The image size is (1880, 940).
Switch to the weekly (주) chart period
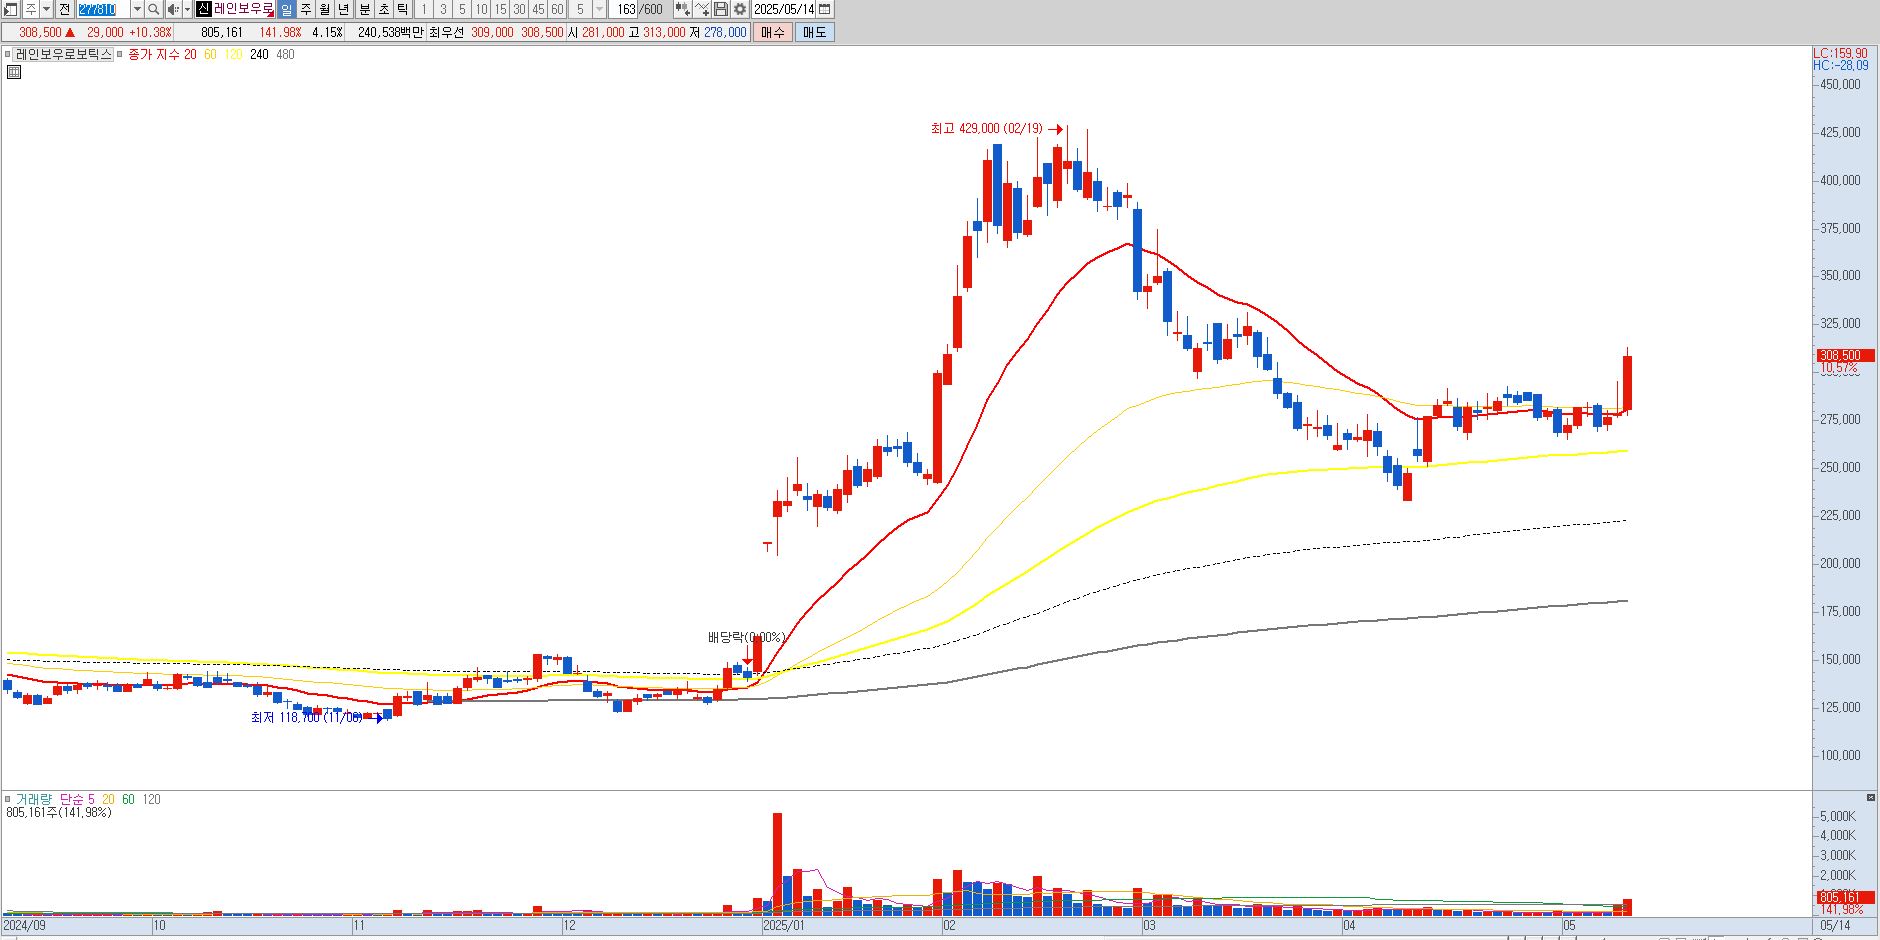point(306,9)
